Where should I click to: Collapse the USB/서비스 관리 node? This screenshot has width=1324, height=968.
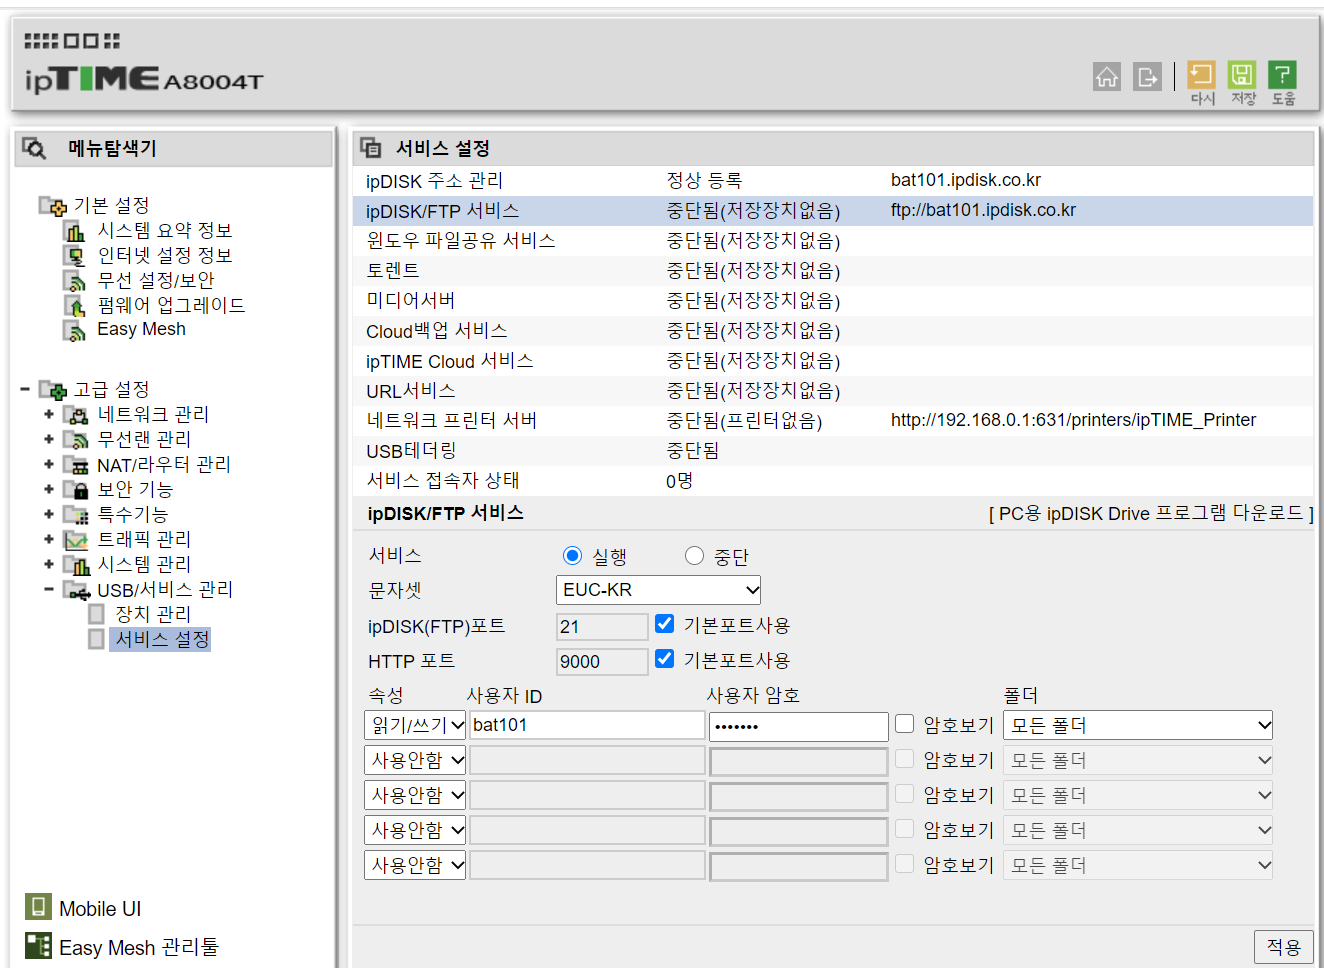(49, 589)
